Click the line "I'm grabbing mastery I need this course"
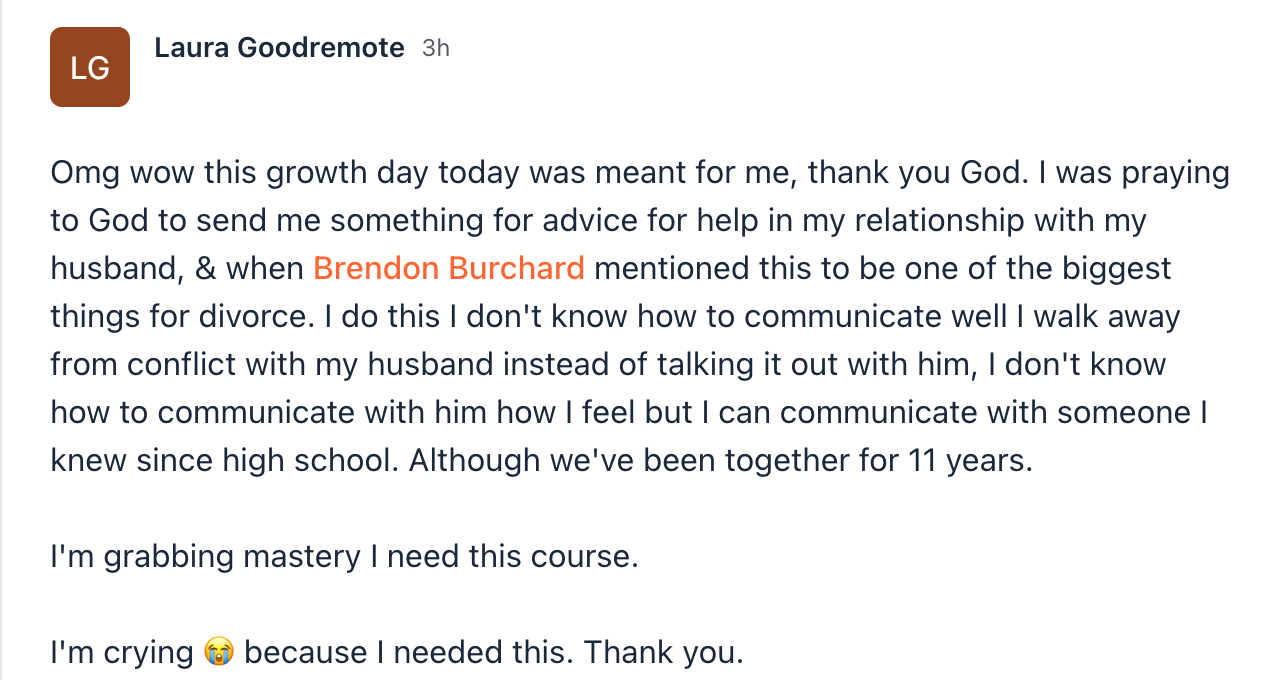The width and height of the screenshot is (1280, 680). (x=344, y=557)
